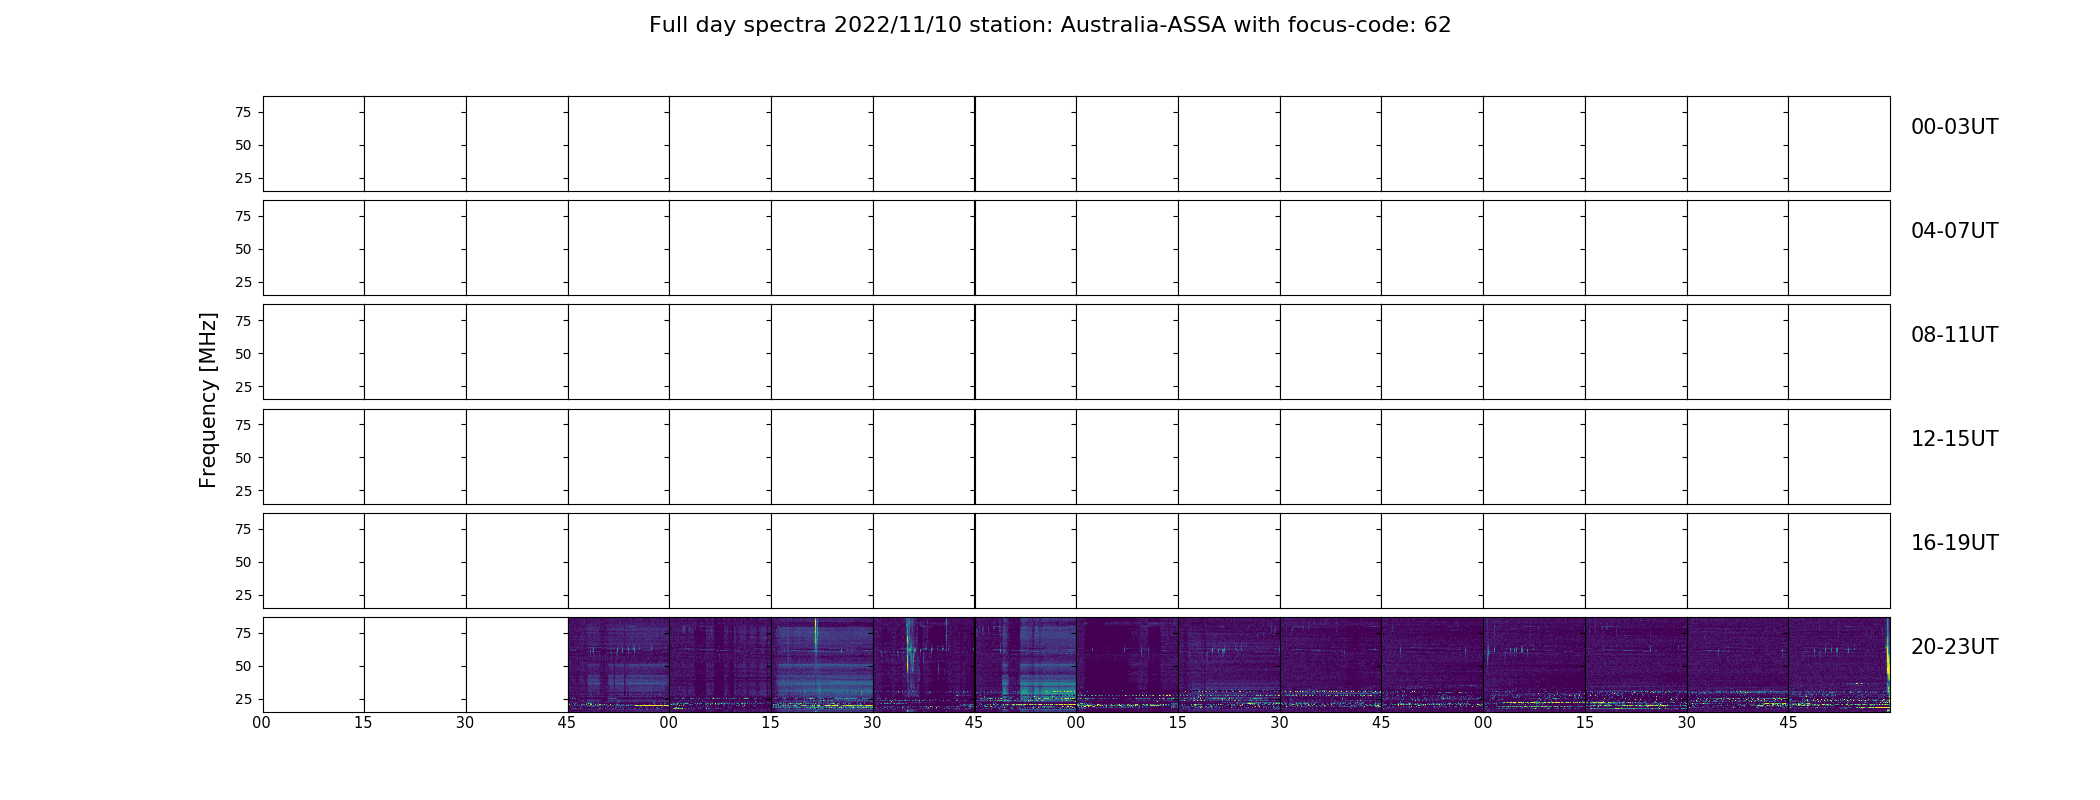Click the "Frequency [MHz]" y-axis label
This screenshot has width=2100, height=800.
208,400
